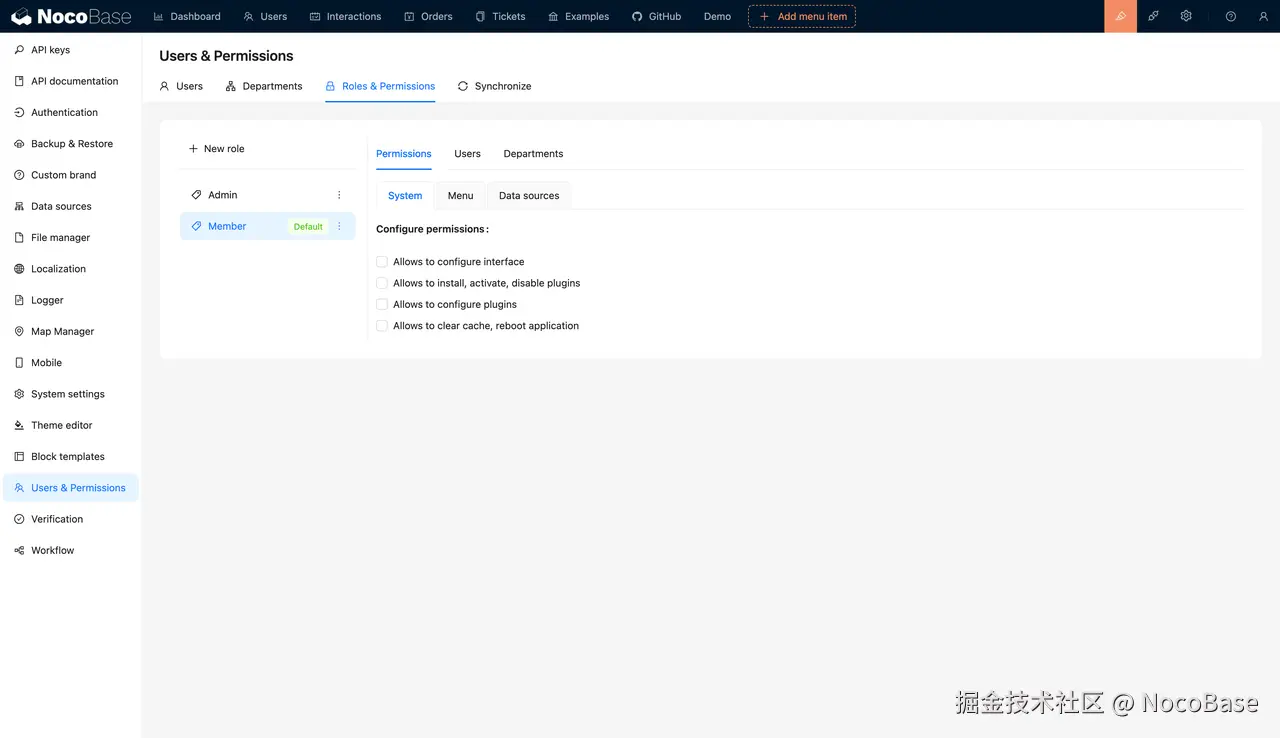Open the Data sources permissions tab

tap(529, 195)
